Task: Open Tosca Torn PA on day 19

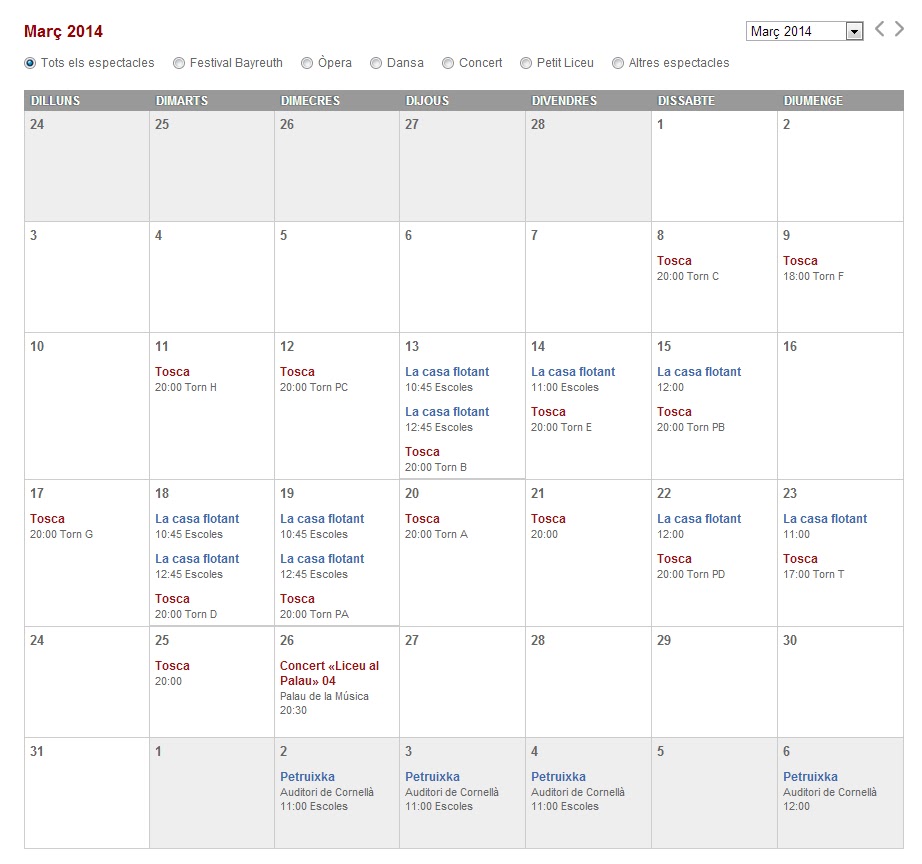Action: (x=297, y=599)
